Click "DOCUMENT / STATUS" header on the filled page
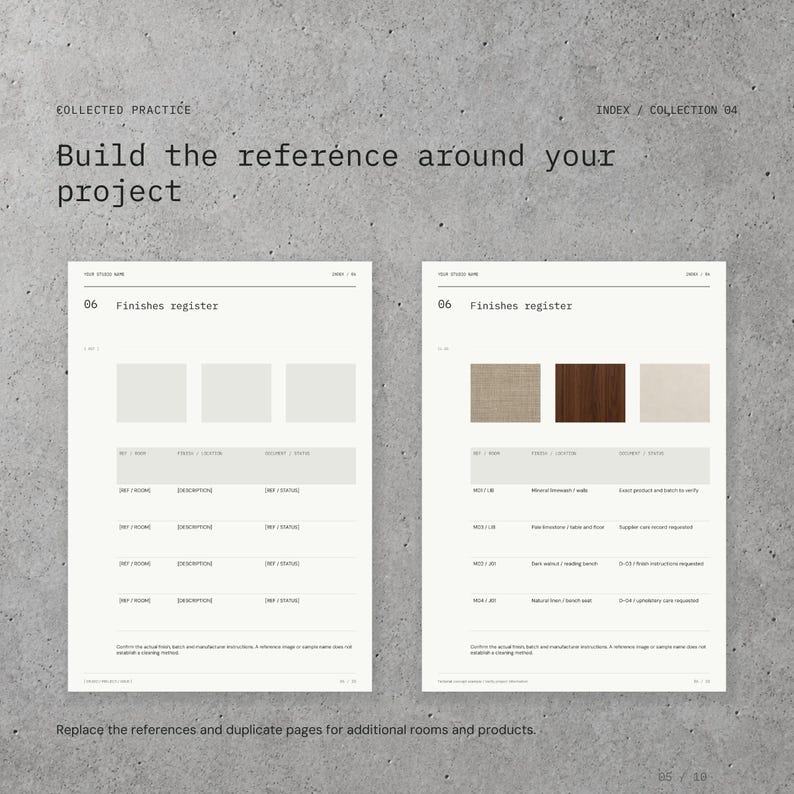 click(x=641, y=453)
